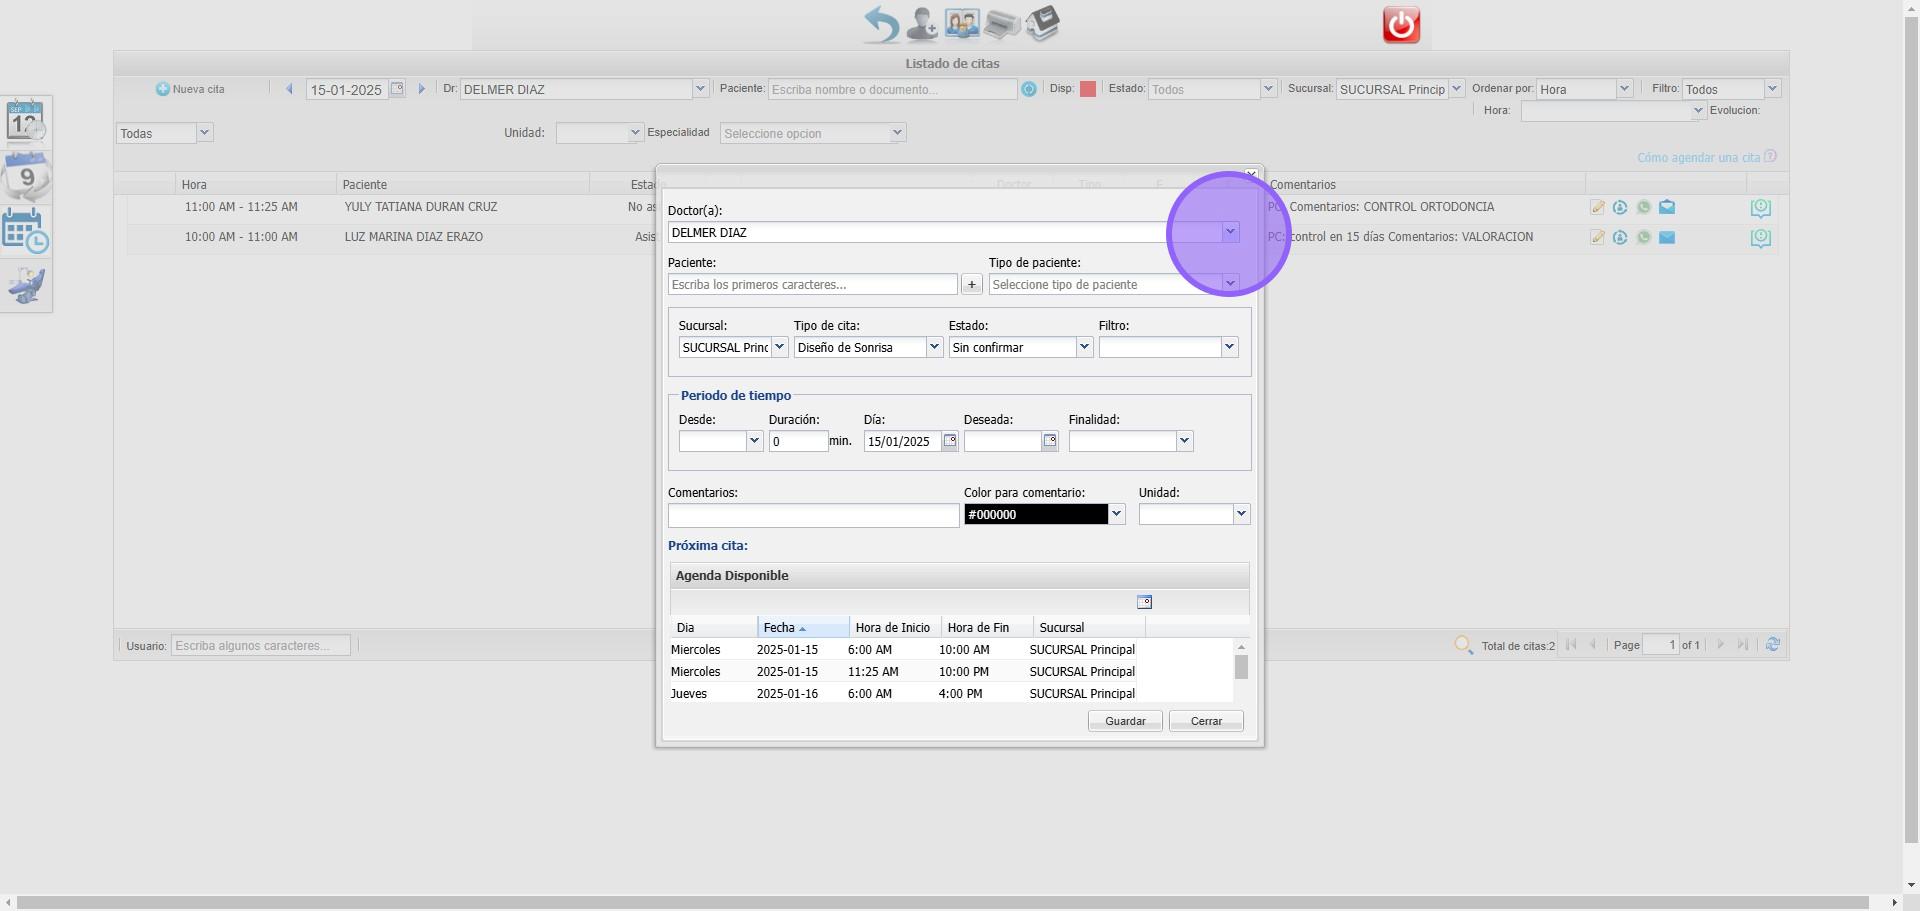Open the comment color picker #000000
The width and height of the screenshot is (1920, 911).
click(x=1117, y=514)
